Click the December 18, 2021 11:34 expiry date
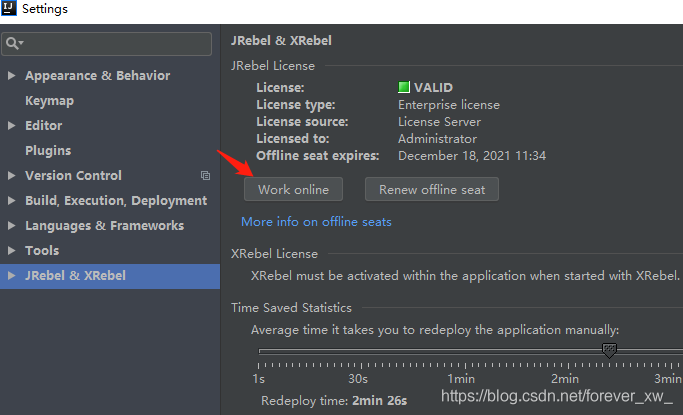This screenshot has height=415, width=683. coord(472,156)
